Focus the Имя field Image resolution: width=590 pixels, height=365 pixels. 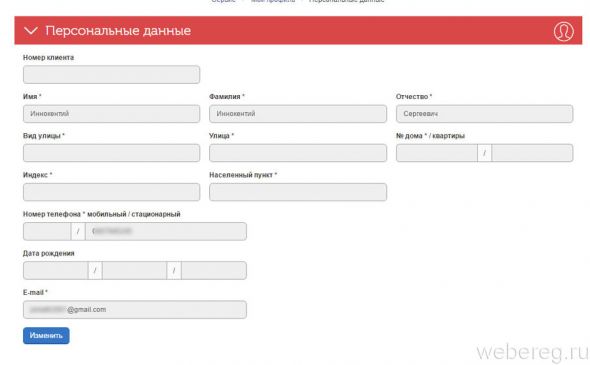(111, 114)
